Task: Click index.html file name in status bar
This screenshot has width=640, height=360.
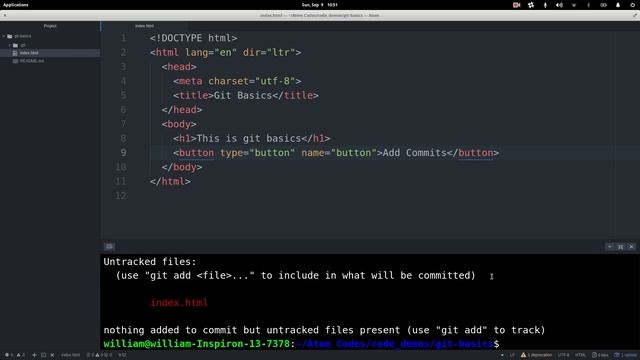Action: click(71, 355)
